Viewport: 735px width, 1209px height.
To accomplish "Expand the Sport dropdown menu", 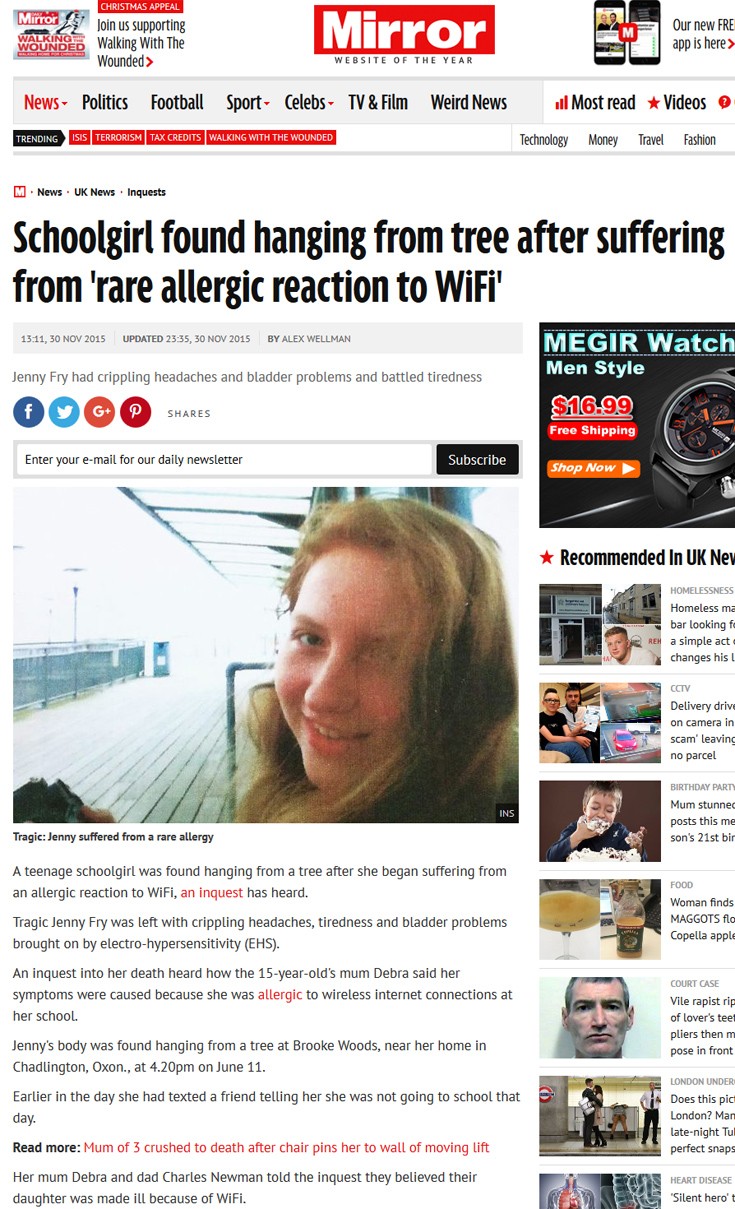I will (x=249, y=102).
